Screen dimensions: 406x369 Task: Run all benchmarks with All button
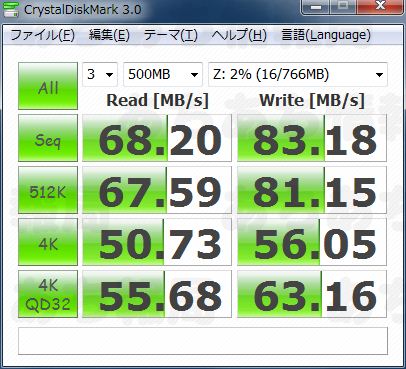(48, 86)
